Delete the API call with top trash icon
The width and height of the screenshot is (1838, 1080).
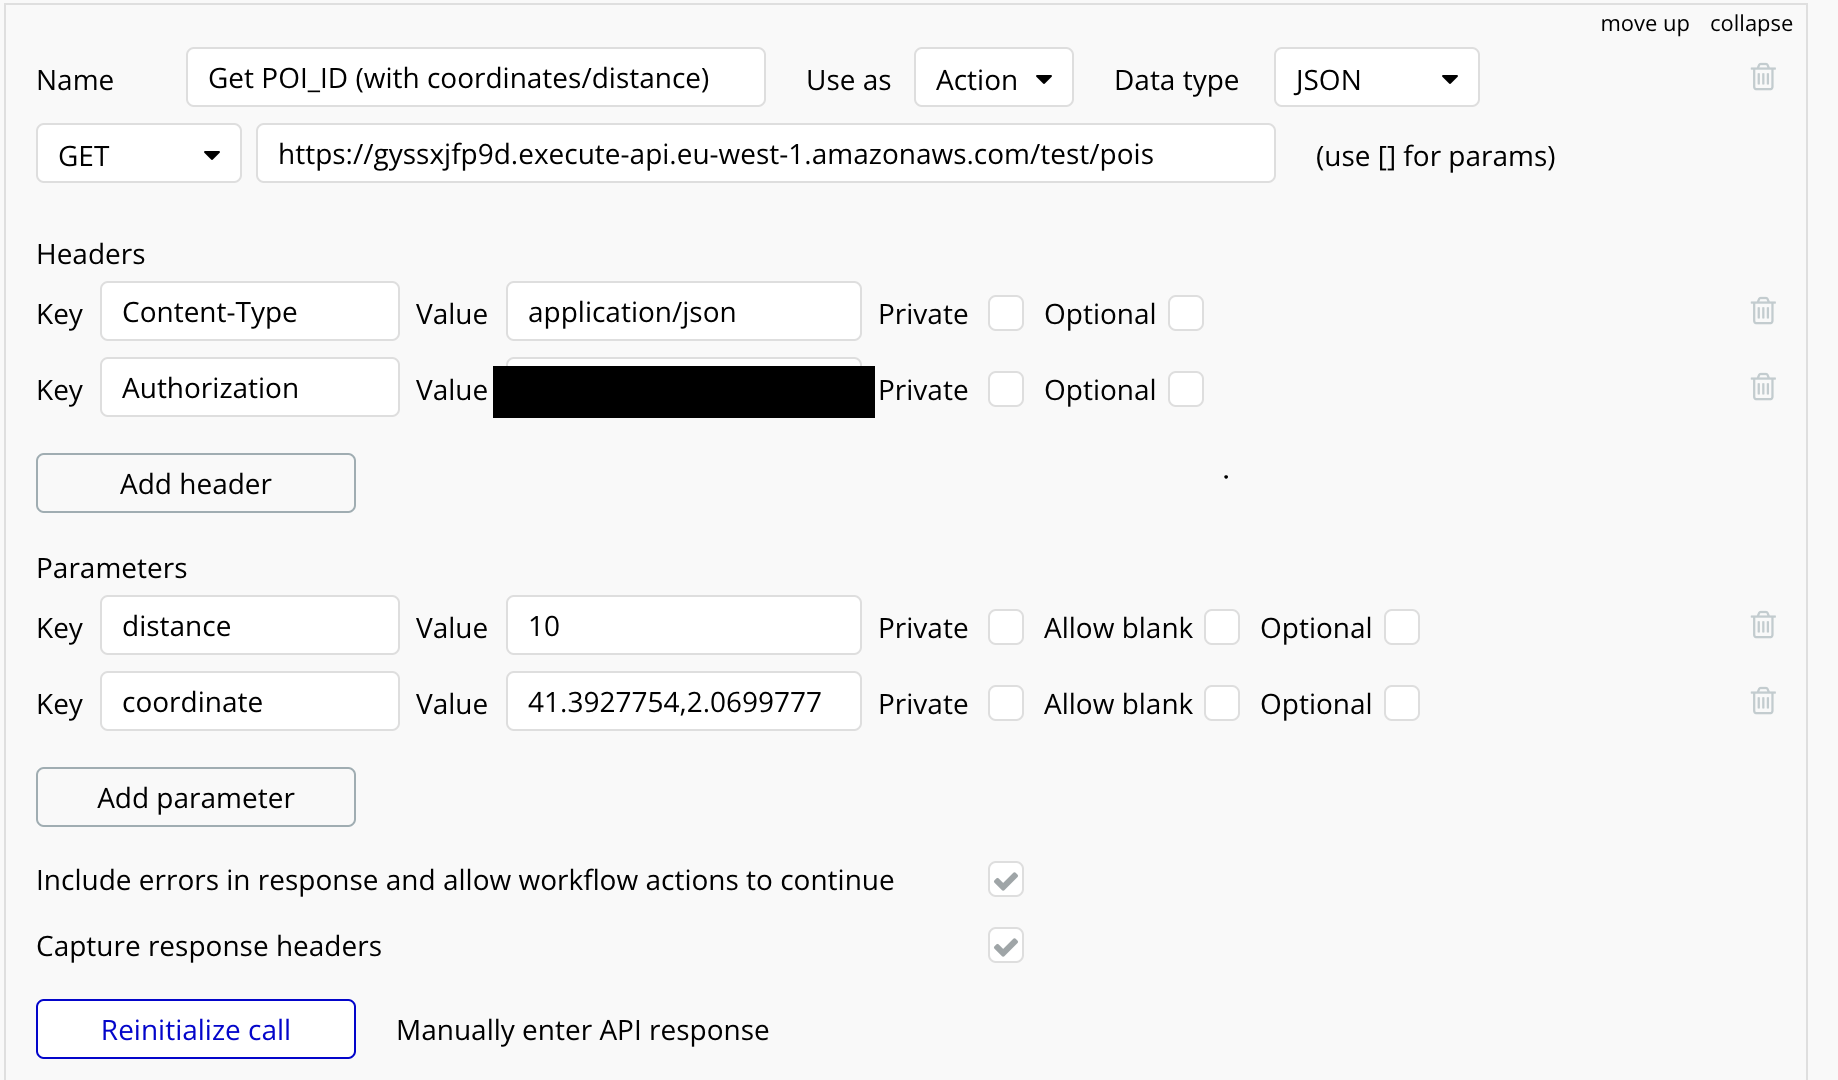click(1763, 77)
